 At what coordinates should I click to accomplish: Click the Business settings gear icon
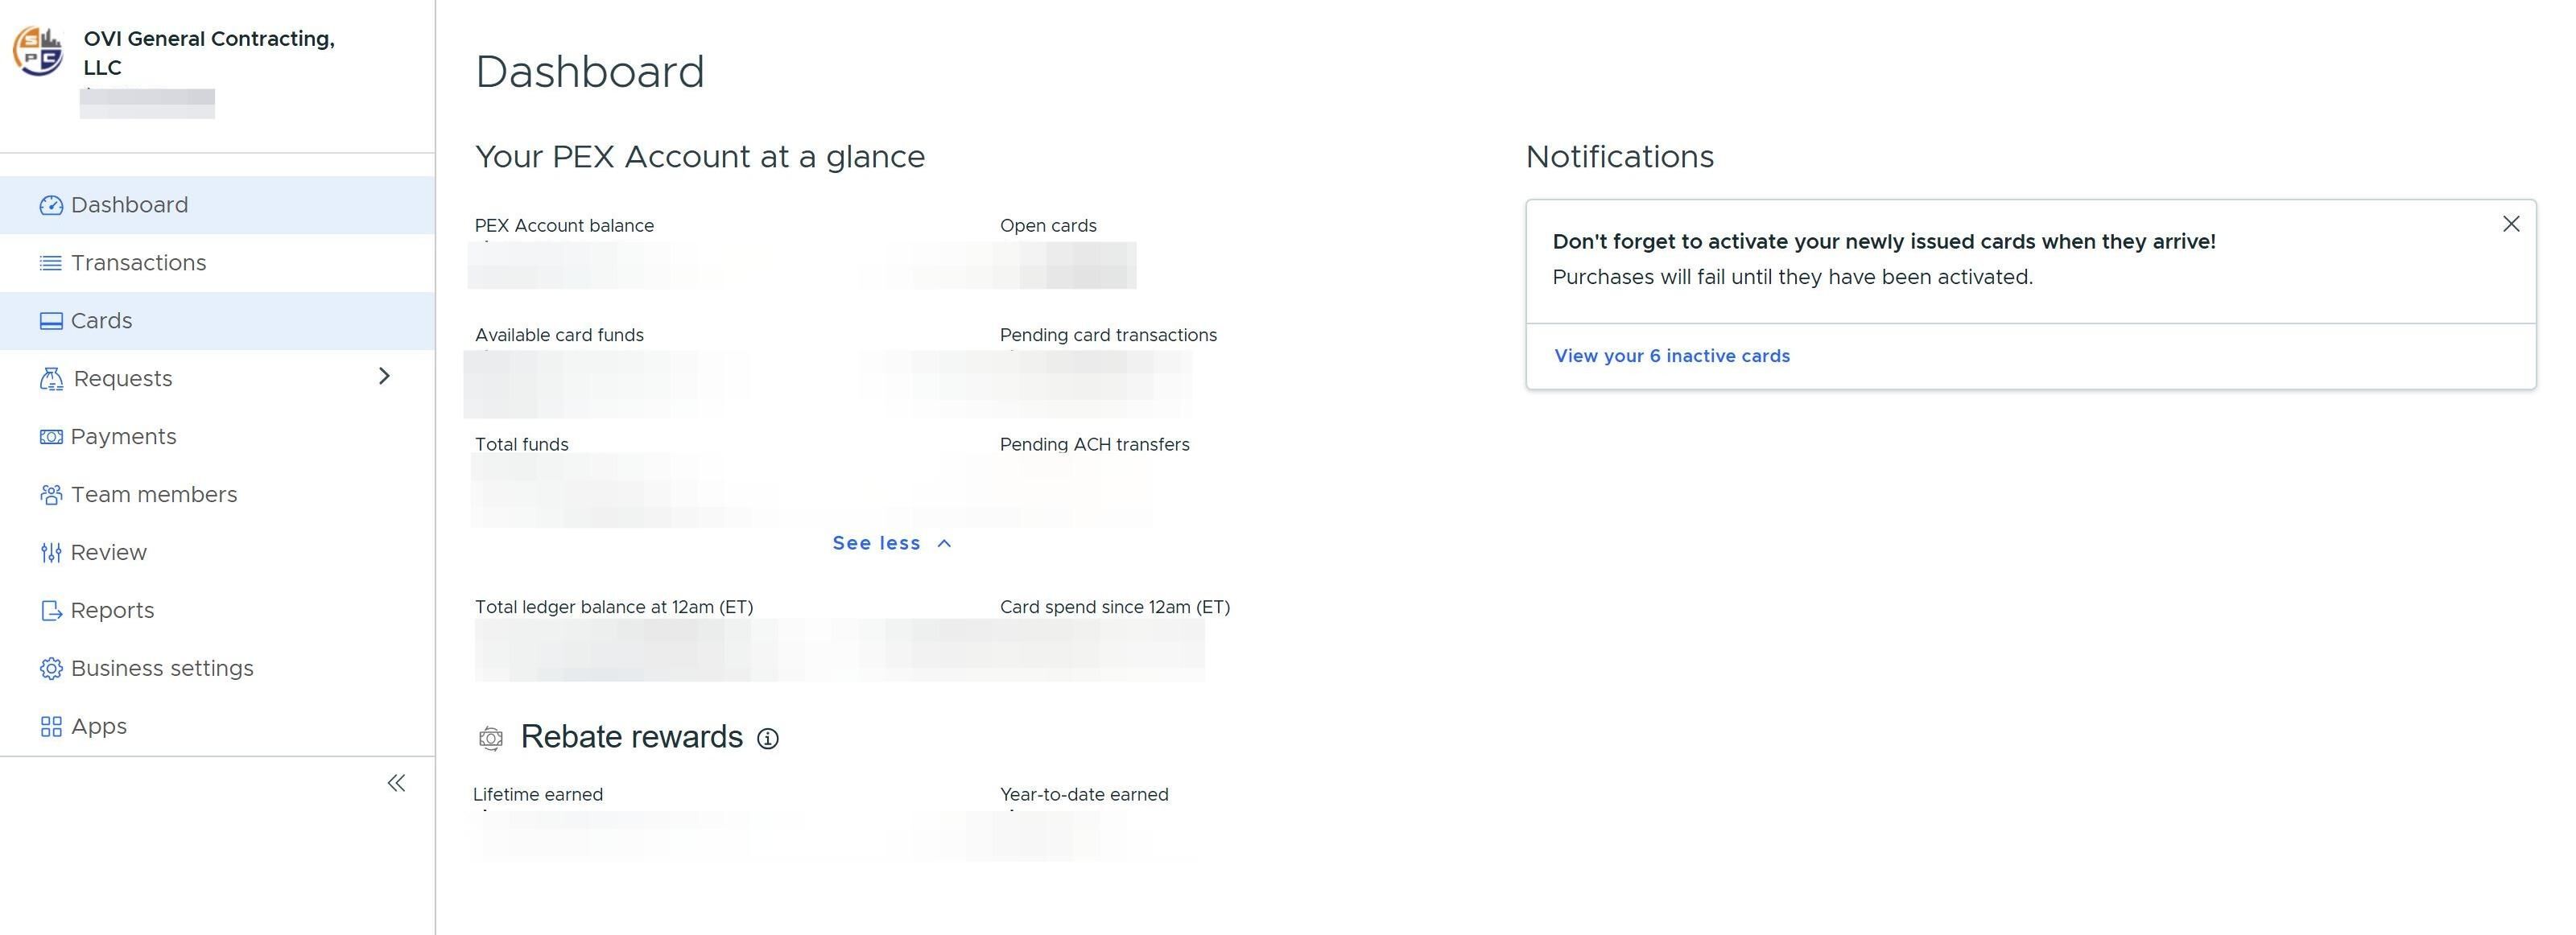pos(51,669)
